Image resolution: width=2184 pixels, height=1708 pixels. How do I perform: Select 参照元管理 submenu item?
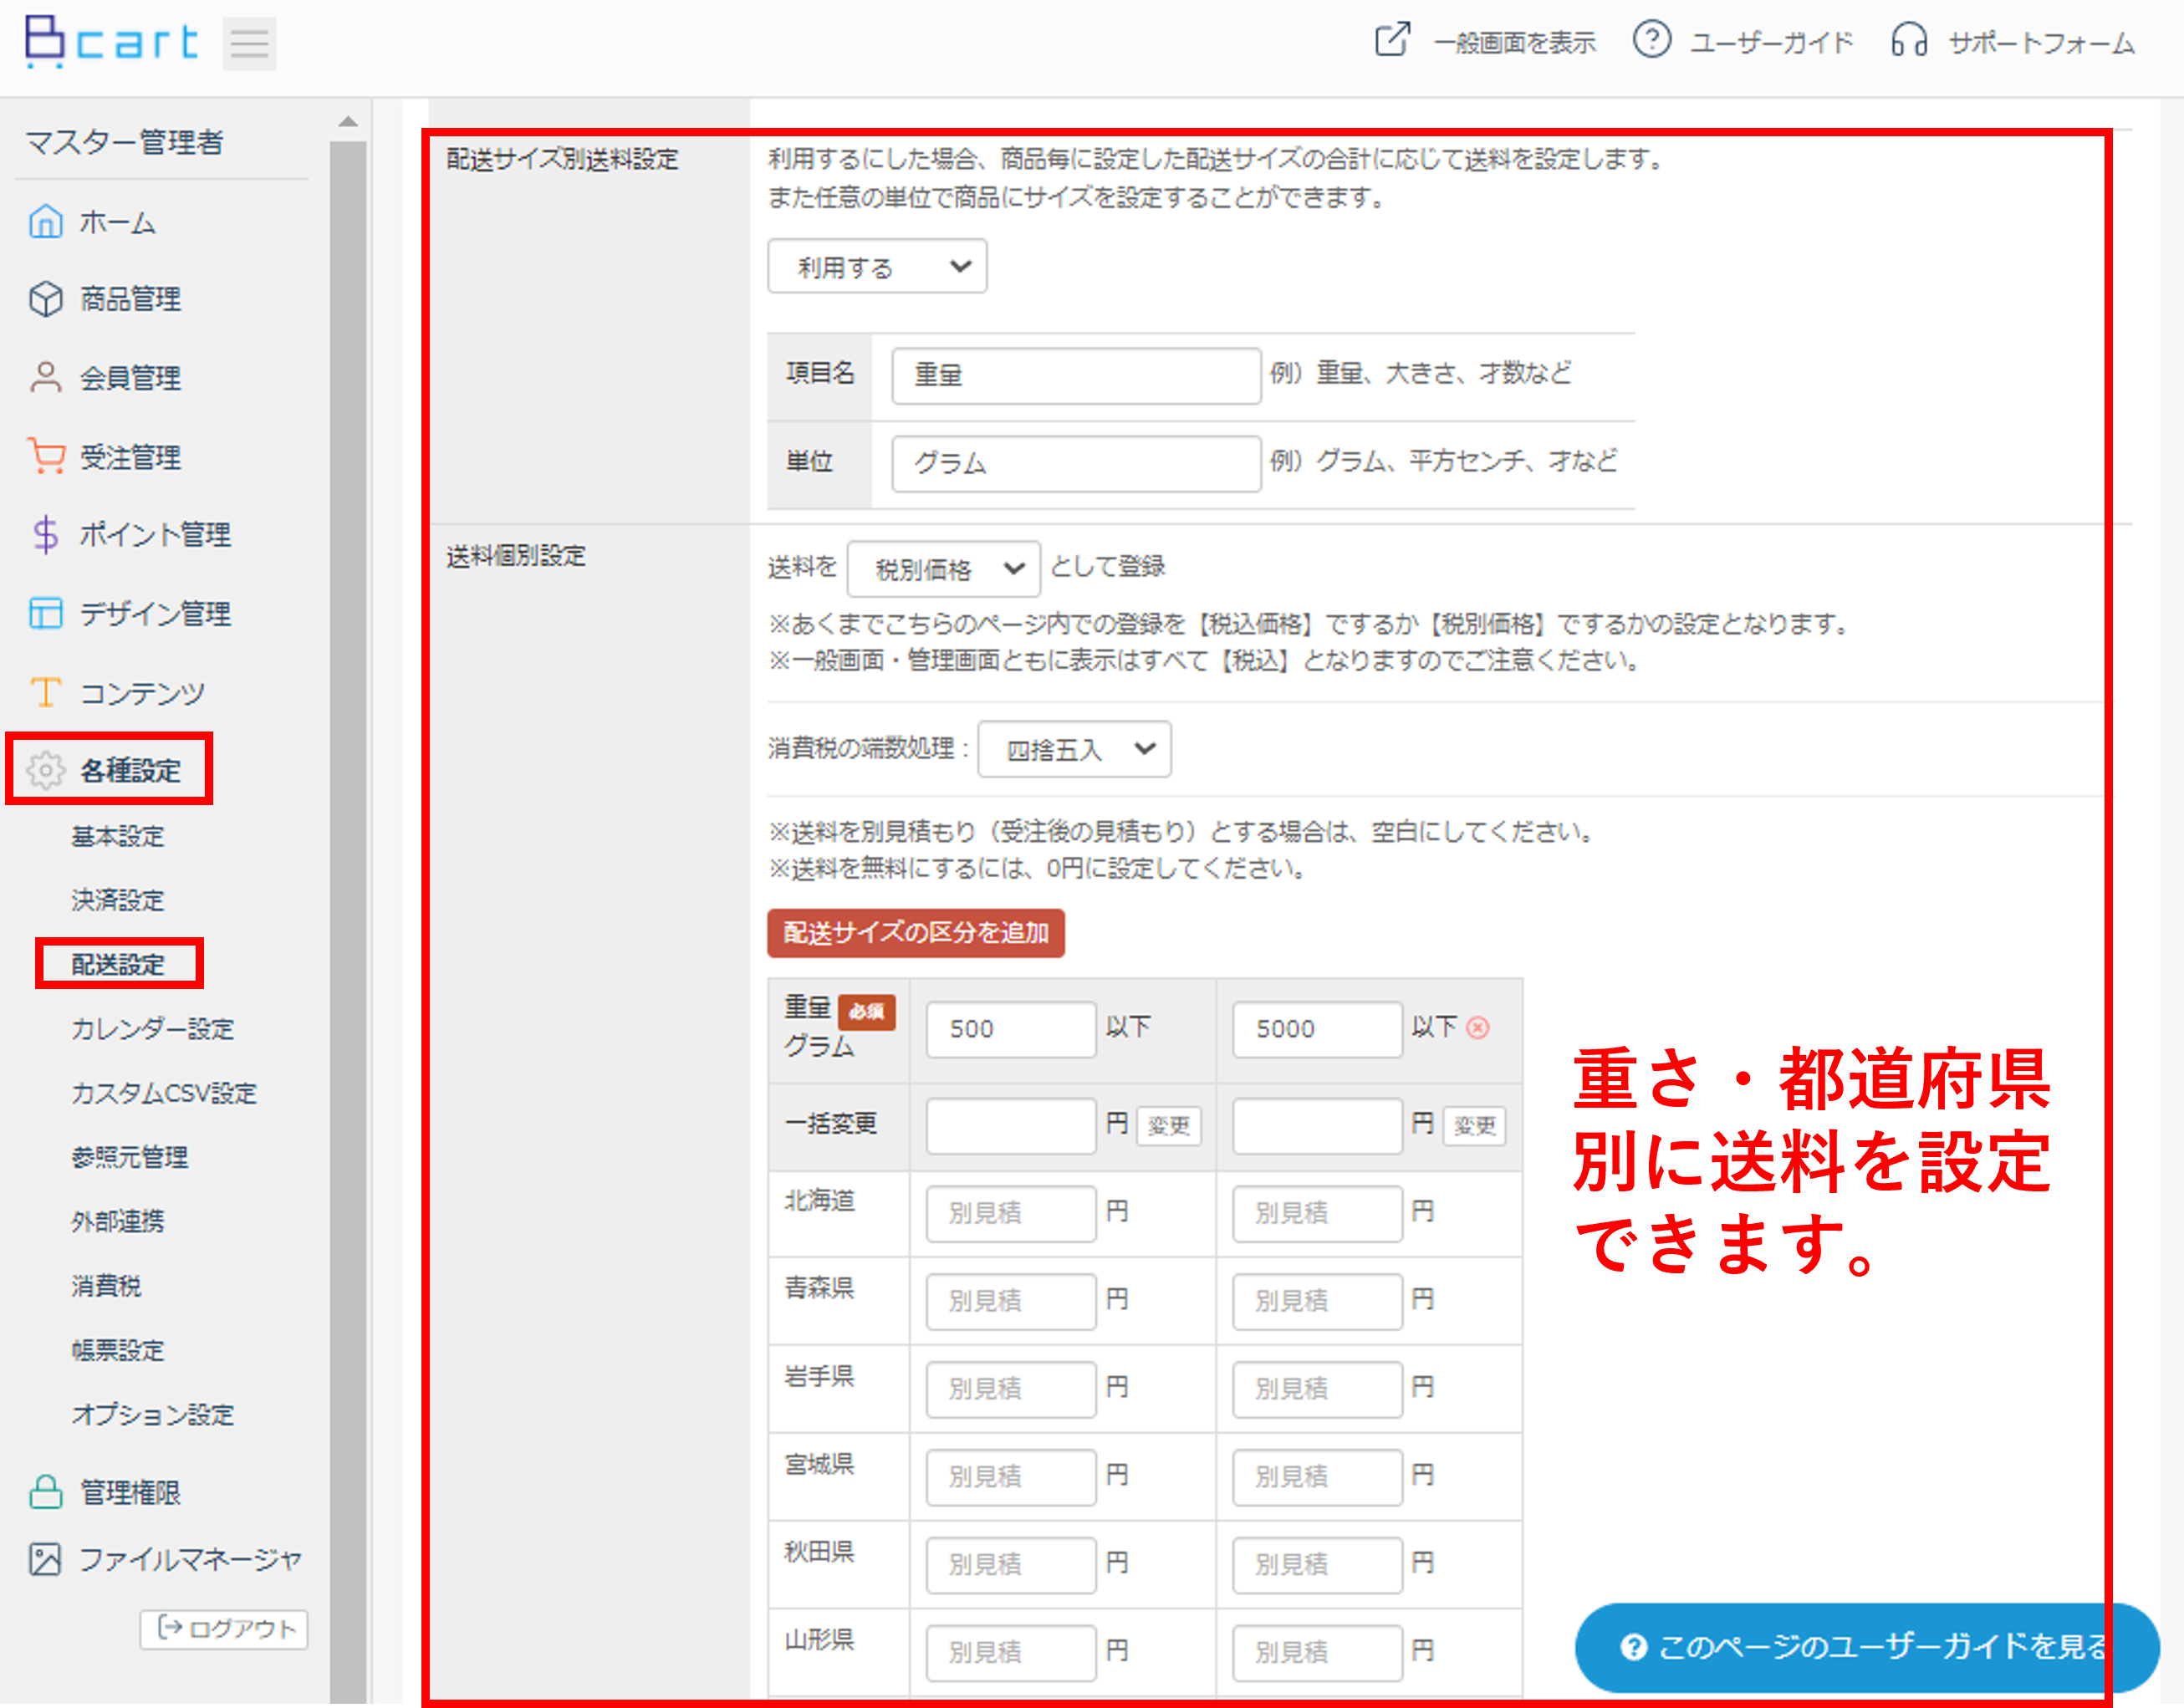point(129,1157)
